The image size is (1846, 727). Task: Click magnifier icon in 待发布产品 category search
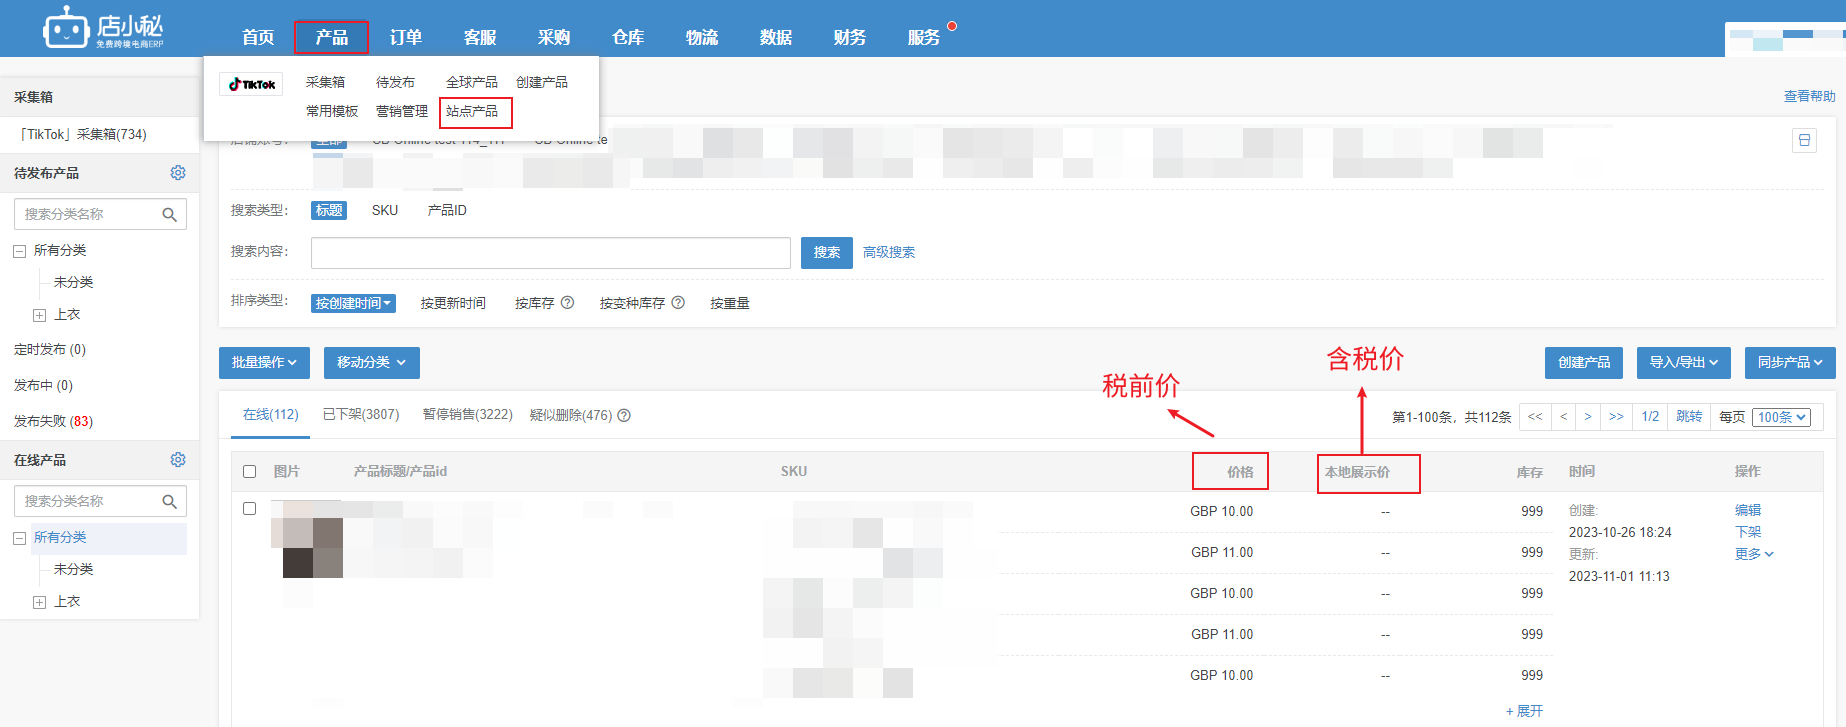[x=169, y=215]
